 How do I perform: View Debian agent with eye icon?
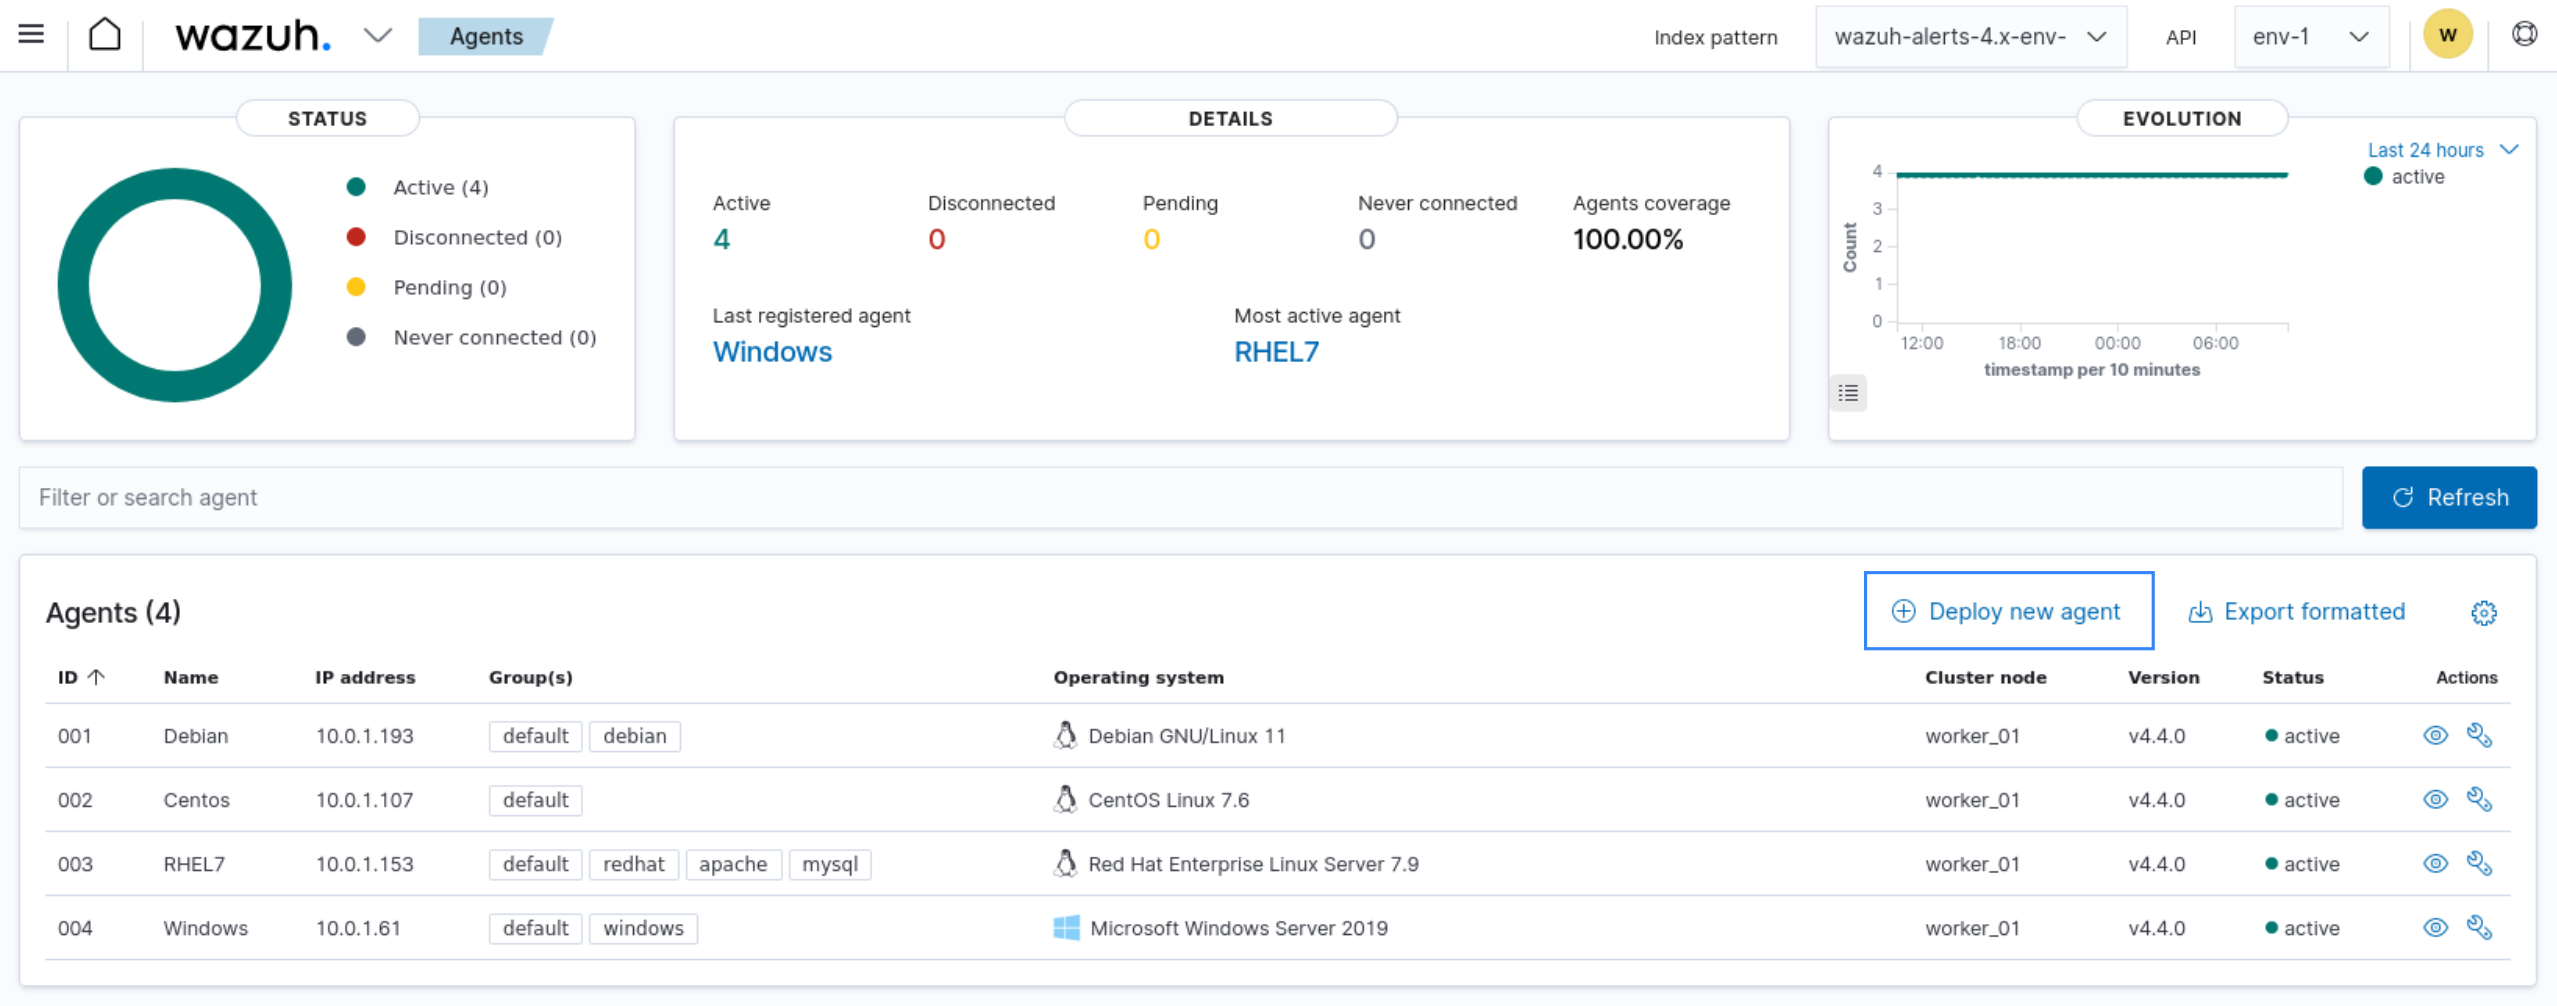(x=2435, y=735)
